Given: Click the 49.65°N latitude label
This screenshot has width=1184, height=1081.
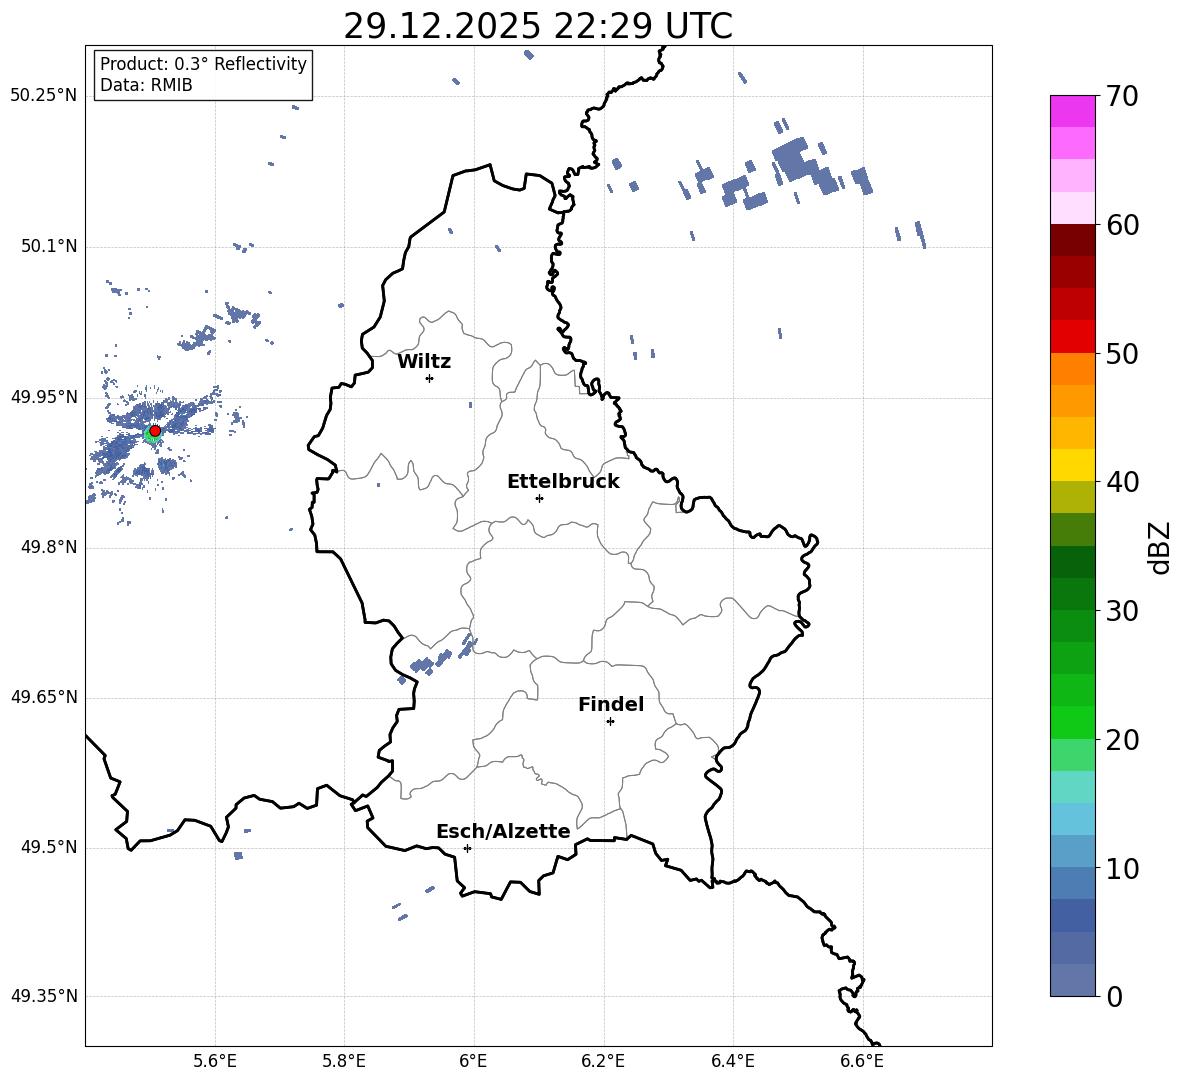Looking at the screenshot, I should [44, 697].
